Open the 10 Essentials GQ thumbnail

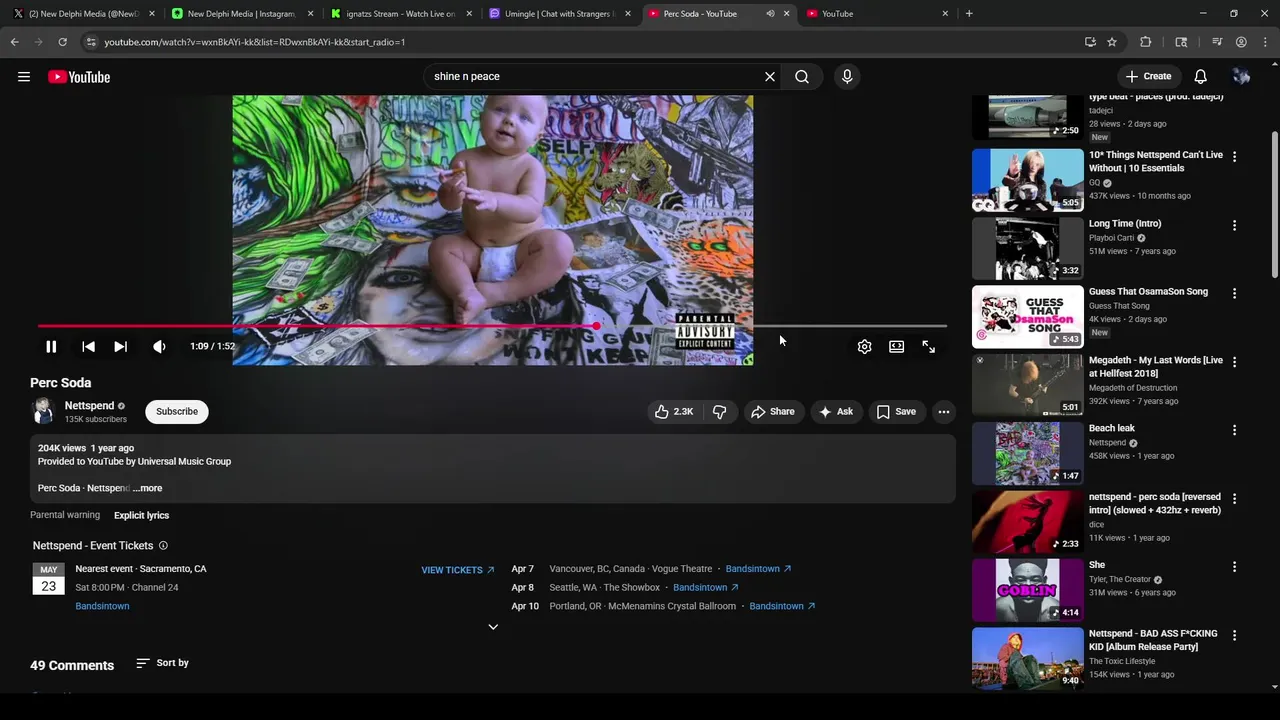click(1028, 180)
